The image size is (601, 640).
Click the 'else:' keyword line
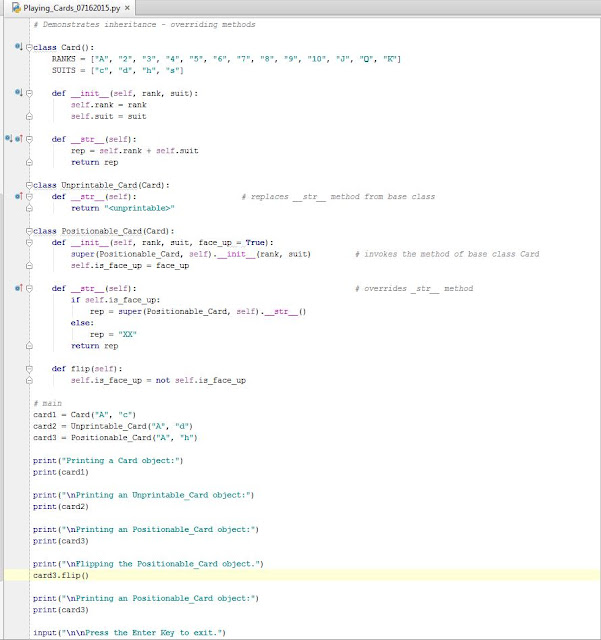tap(82, 323)
